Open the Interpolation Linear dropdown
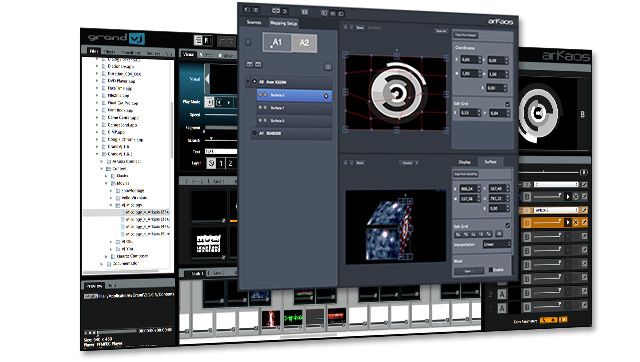The image size is (640, 362). click(496, 244)
